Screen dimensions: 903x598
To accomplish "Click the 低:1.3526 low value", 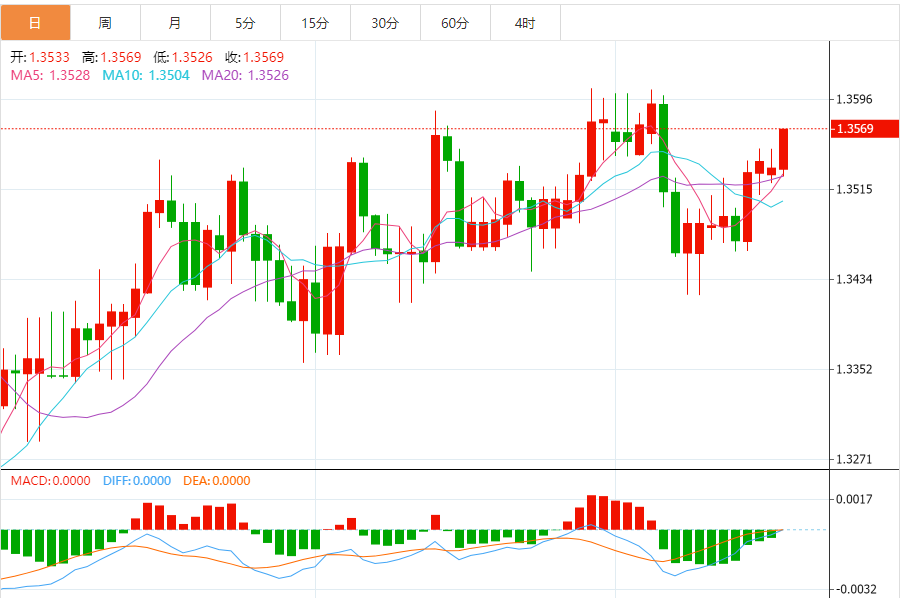I will pyautogui.click(x=183, y=57).
